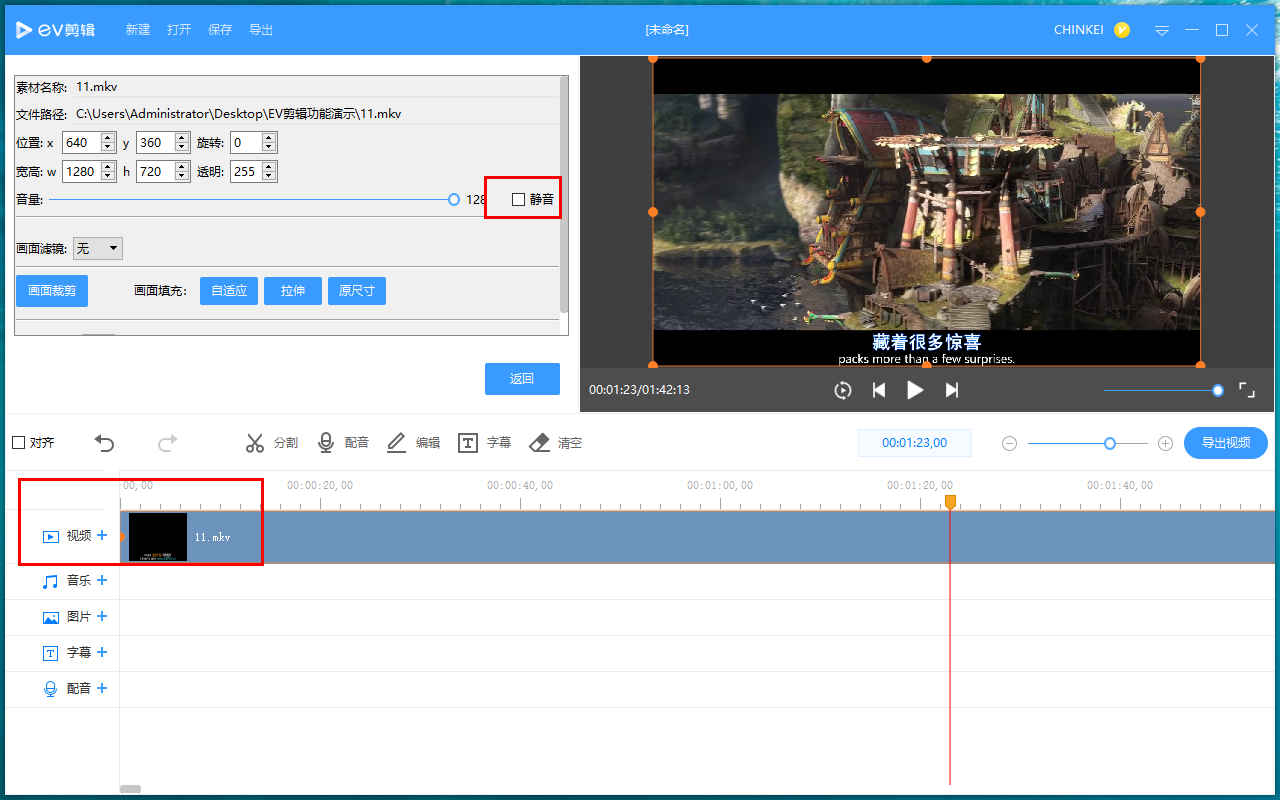The height and width of the screenshot is (800, 1280).
Task: Select the edit (编辑) pencil tool
Action: click(397, 443)
